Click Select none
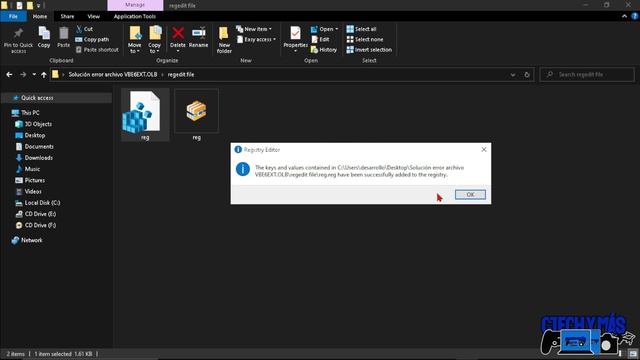The height and width of the screenshot is (360, 640). [x=364, y=40]
